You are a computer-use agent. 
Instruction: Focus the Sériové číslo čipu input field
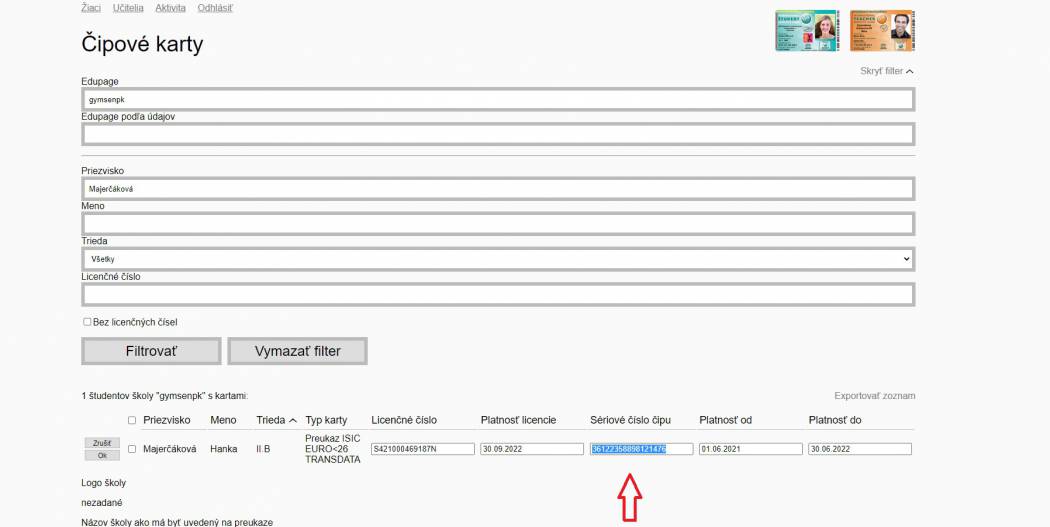[641, 449]
